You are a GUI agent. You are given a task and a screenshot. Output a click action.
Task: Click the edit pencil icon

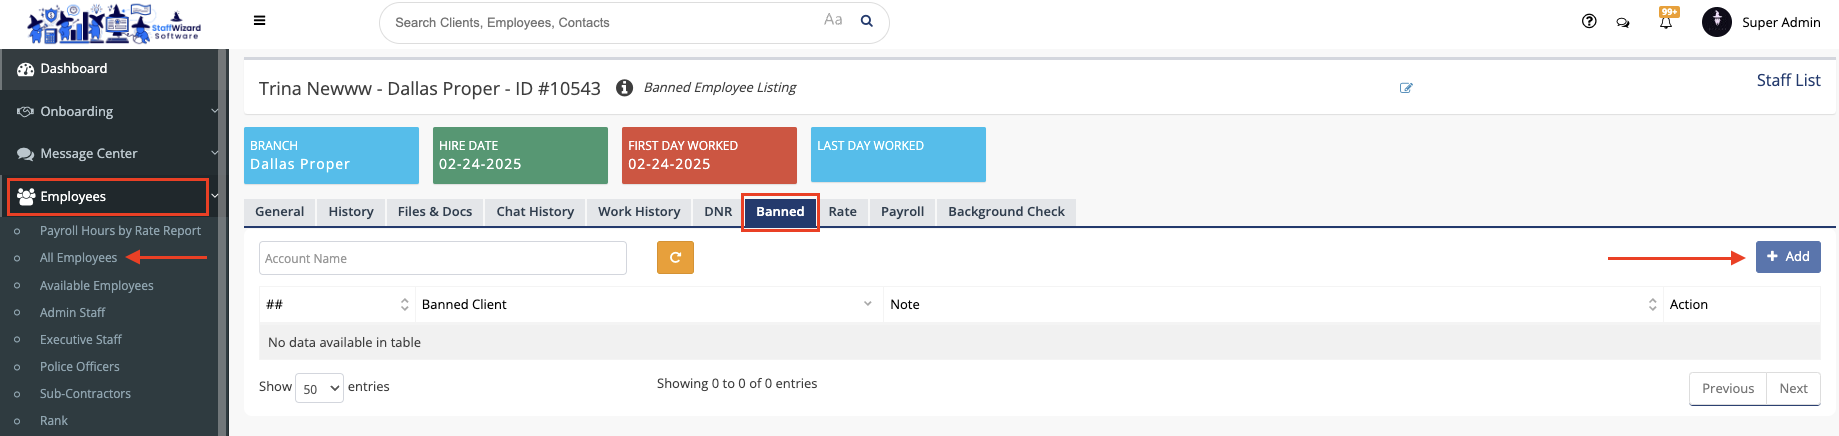(x=1406, y=88)
